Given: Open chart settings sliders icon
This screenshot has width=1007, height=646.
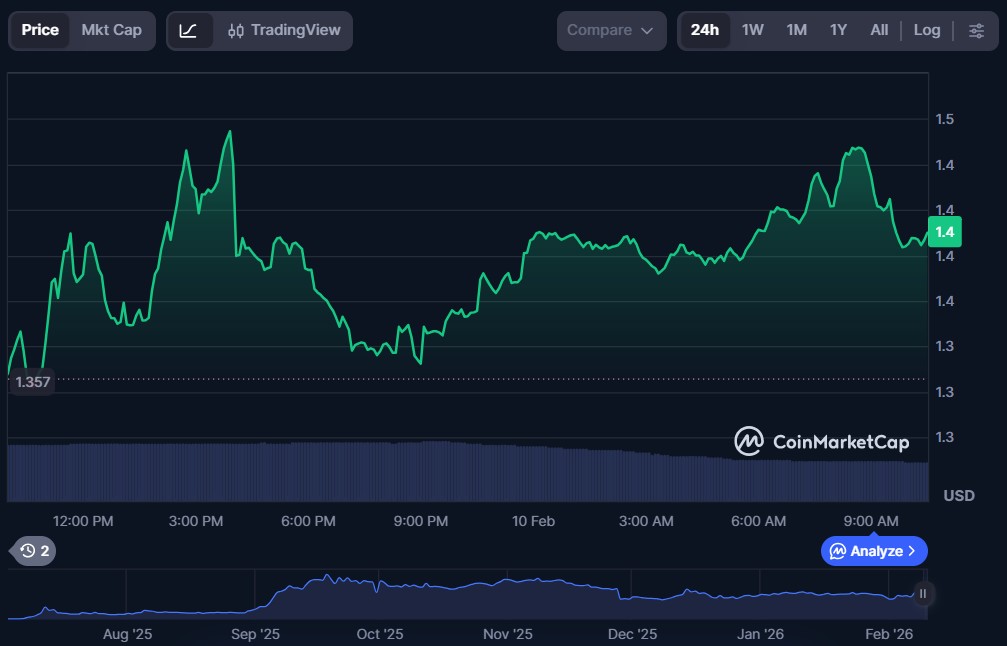Looking at the screenshot, I should [x=976, y=31].
